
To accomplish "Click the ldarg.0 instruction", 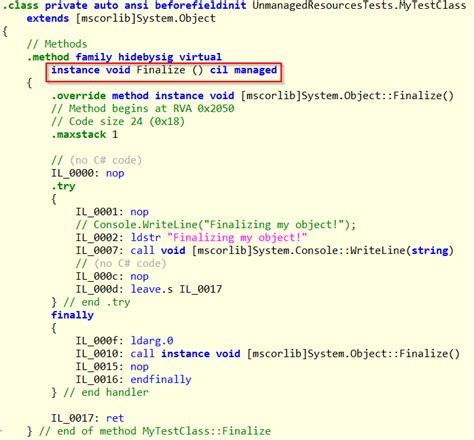I will coord(152,341).
